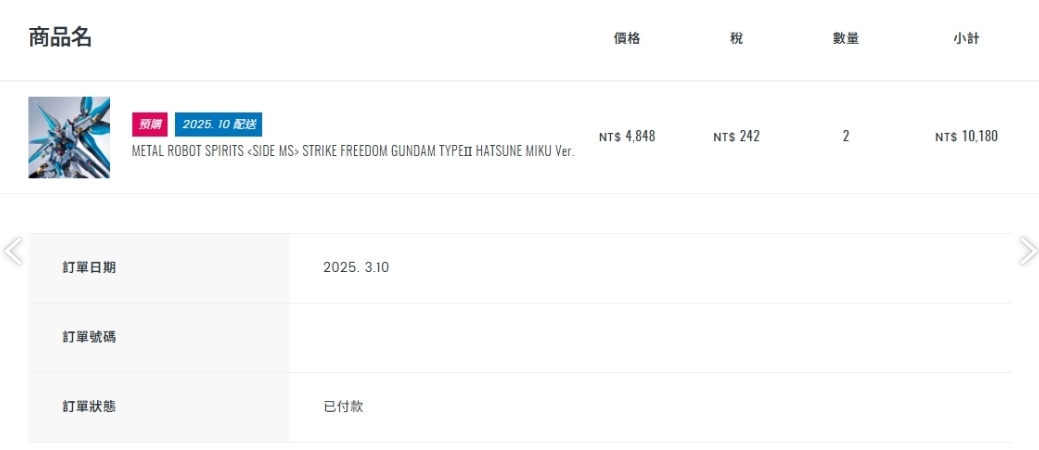Click the 訂單號碼 row label
The image size is (1039, 450).
coord(89,337)
